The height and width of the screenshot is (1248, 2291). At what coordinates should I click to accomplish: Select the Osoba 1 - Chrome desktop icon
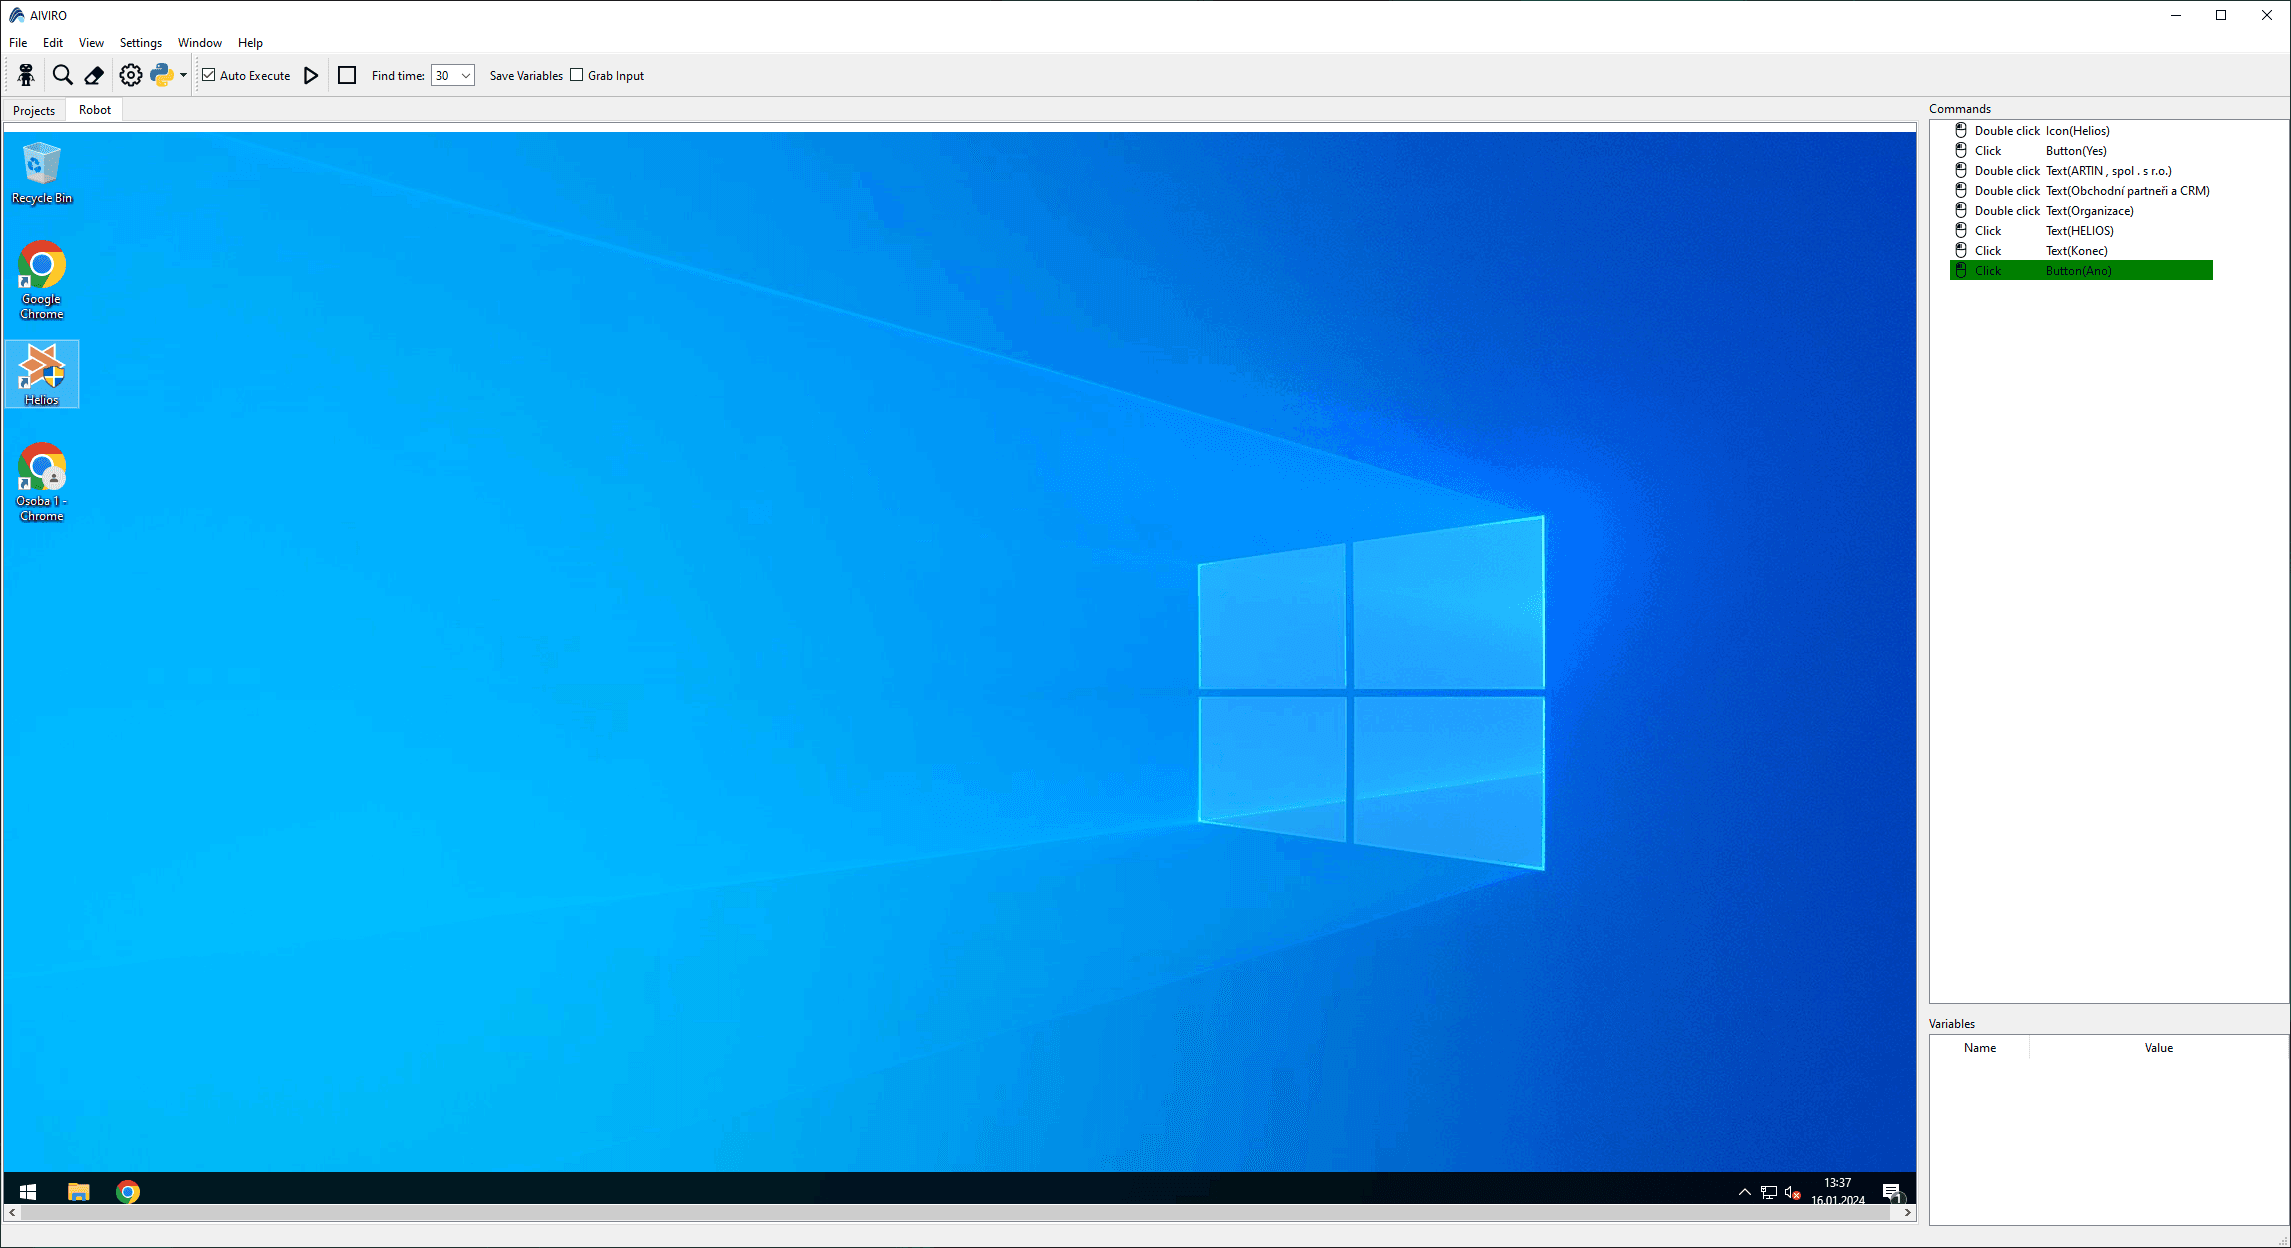tap(41, 482)
